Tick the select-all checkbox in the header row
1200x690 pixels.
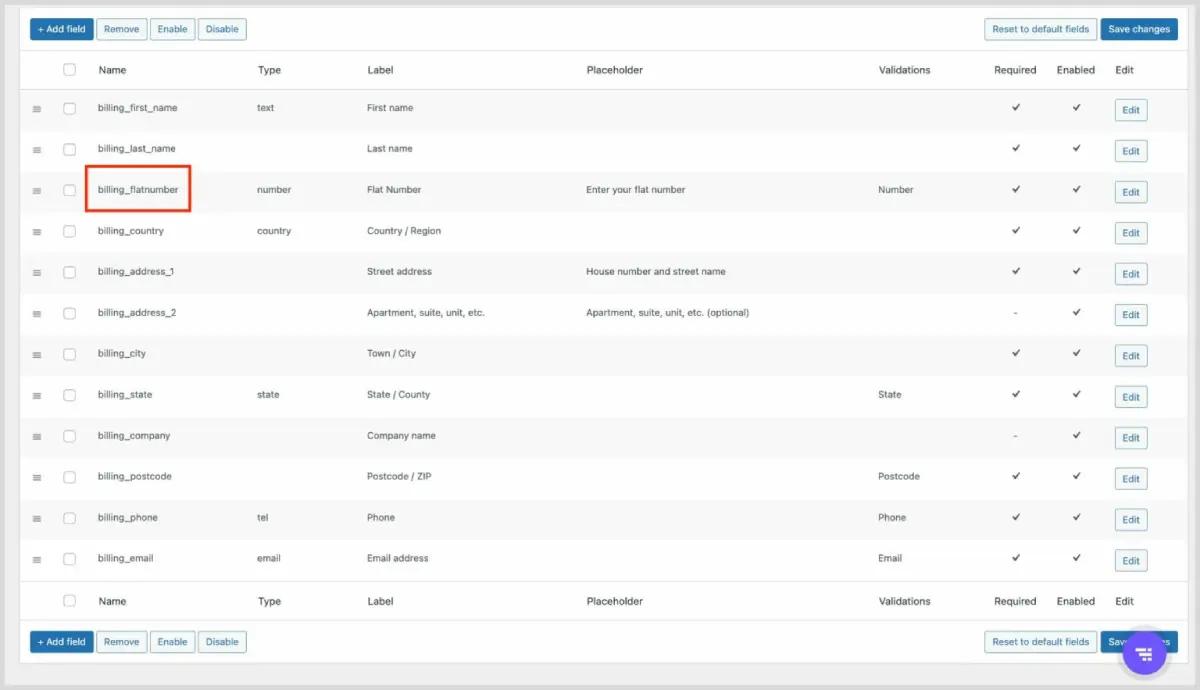pos(69,70)
